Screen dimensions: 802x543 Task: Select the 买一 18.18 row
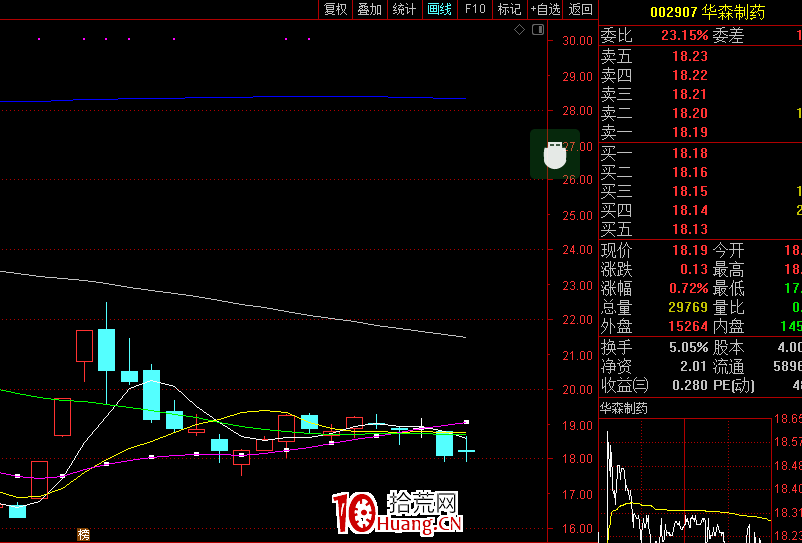[x=700, y=153]
